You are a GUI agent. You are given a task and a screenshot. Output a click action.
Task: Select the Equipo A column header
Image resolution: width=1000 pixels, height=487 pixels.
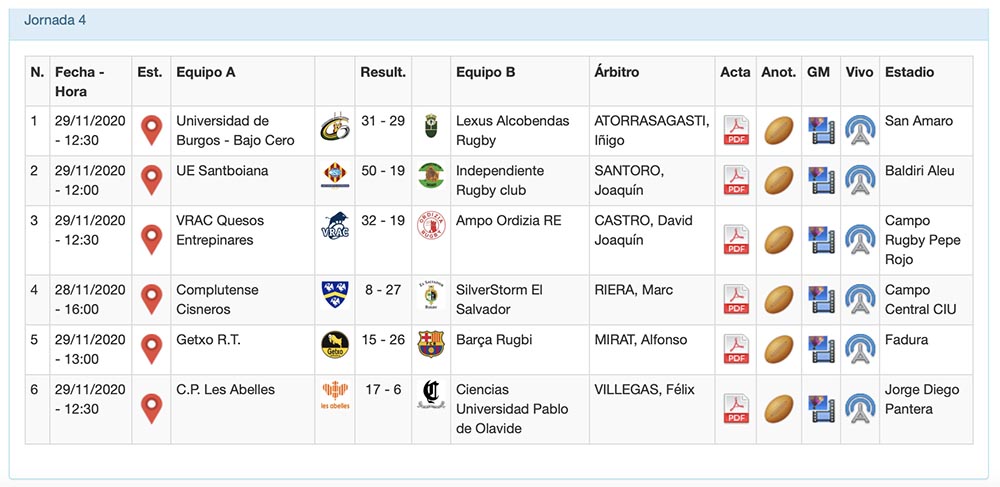pyautogui.click(x=206, y=72)
